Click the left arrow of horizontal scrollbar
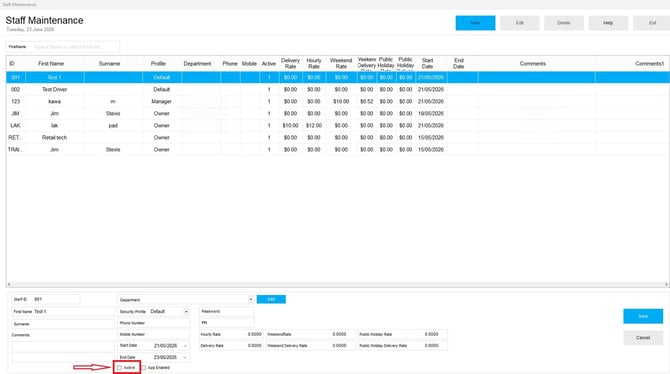Viewport: 670px width, 374px height. point(9,284)
